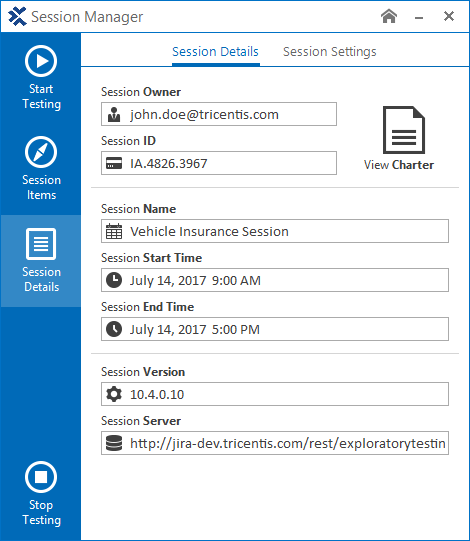This screenshot has width=470, height=541.
Task: Click the calendar icon in Session Name
Action: 114,231
